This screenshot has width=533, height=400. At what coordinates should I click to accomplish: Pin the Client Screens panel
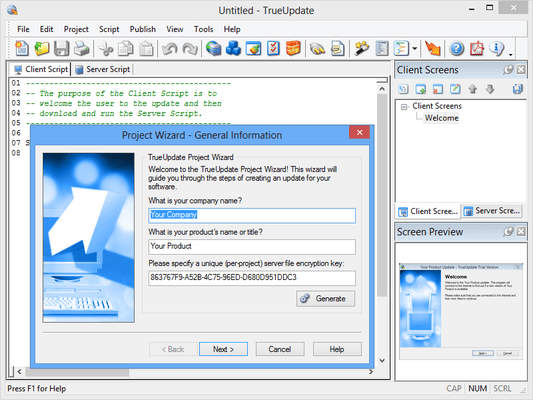tap(508, 70)
